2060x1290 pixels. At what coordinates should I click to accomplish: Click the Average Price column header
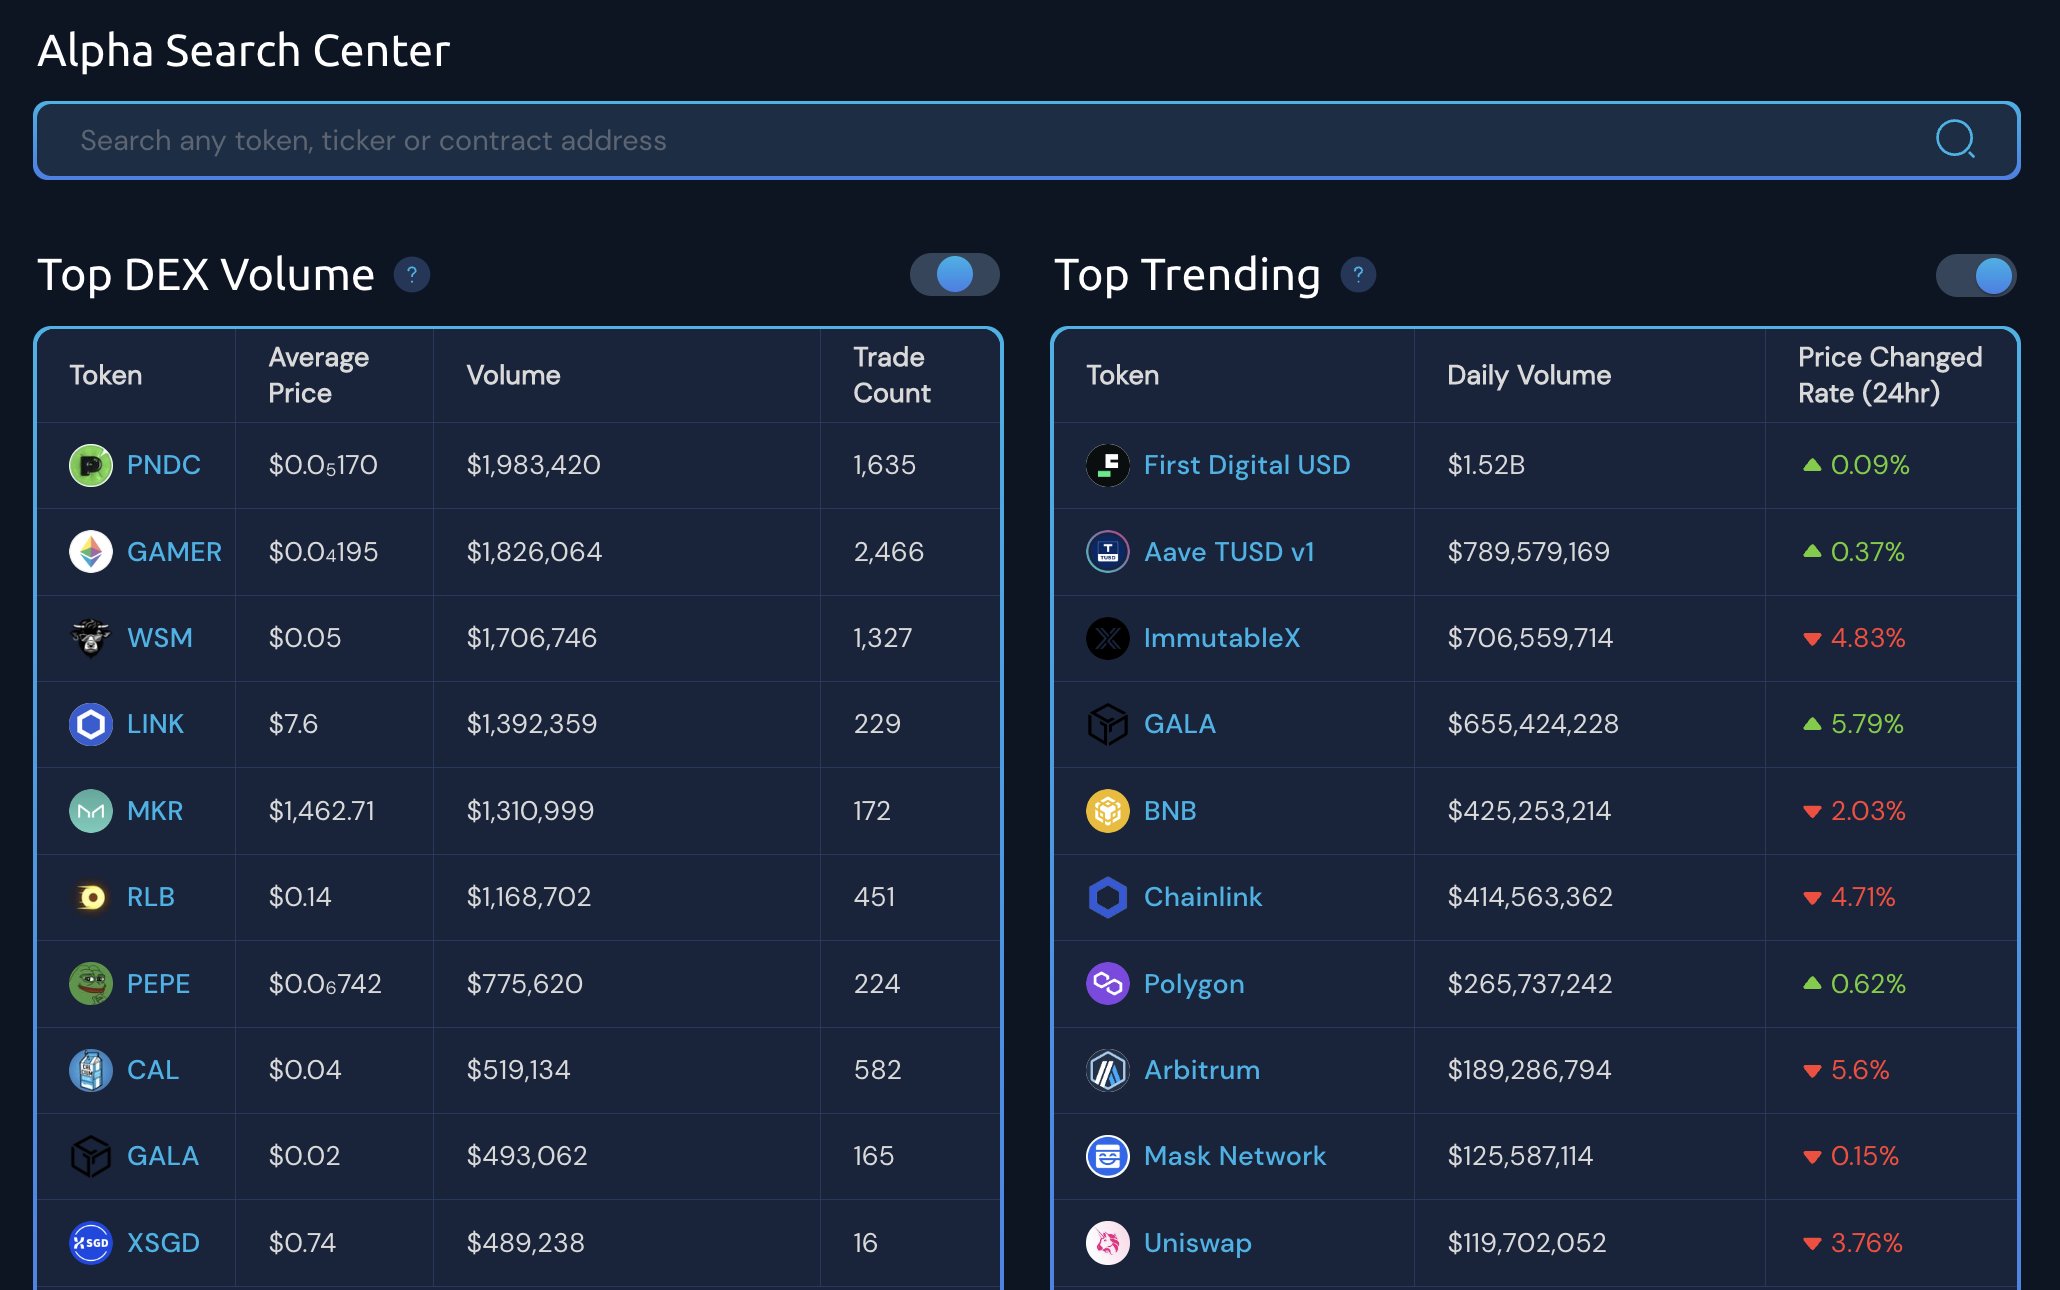tap(319, 375)
